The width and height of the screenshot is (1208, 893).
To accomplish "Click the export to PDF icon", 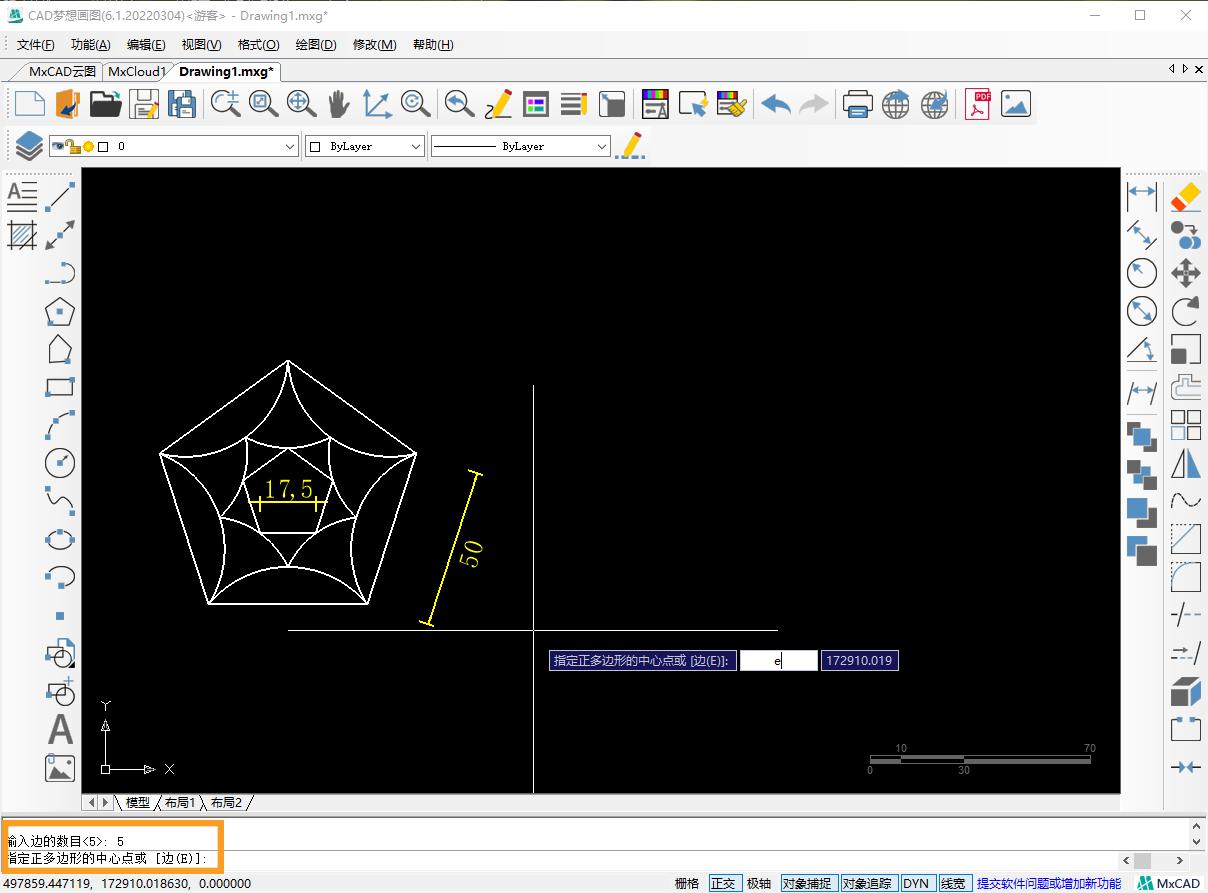I will [x=977, y=104].
